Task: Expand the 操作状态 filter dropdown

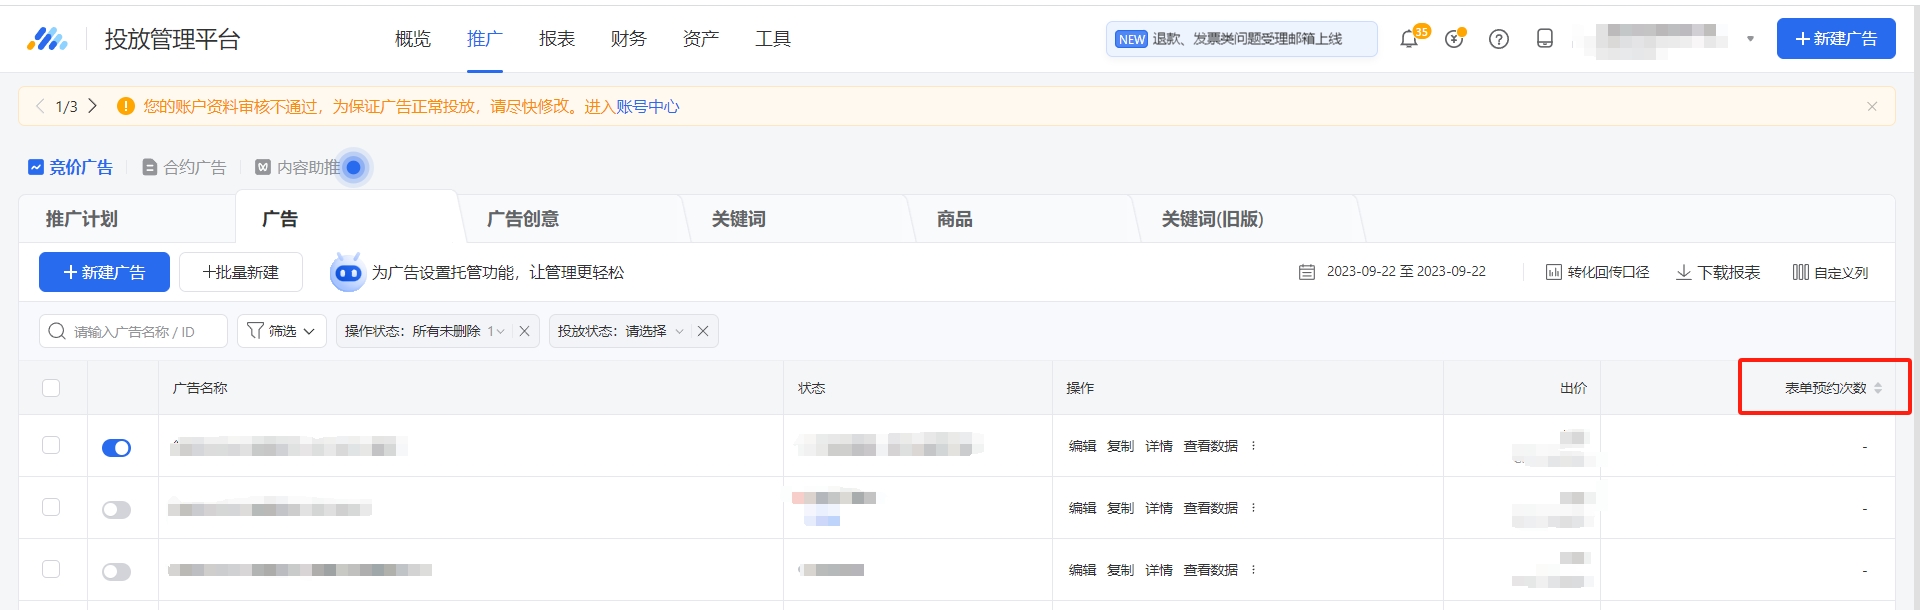Action: pos(500,331)
